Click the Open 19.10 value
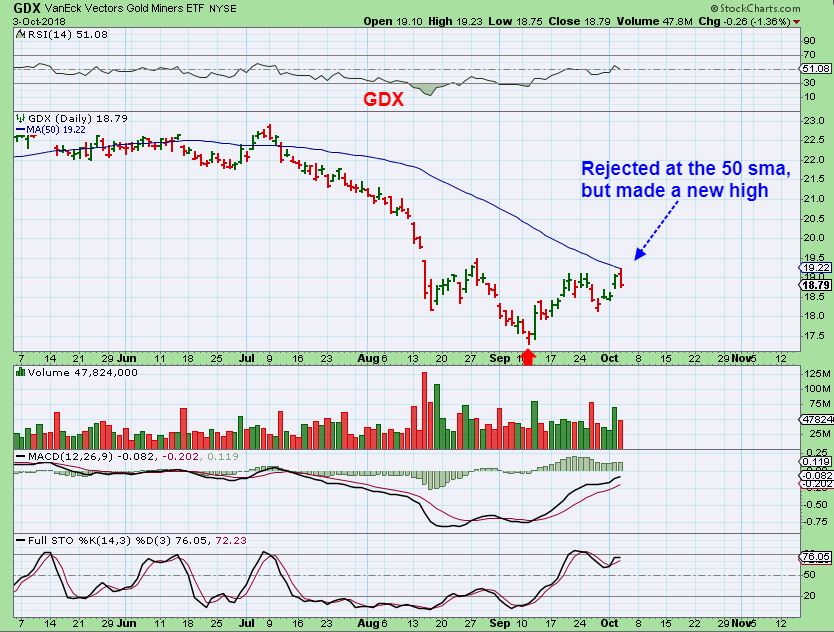This screenshot has width=834, height=632. (393, 21)
